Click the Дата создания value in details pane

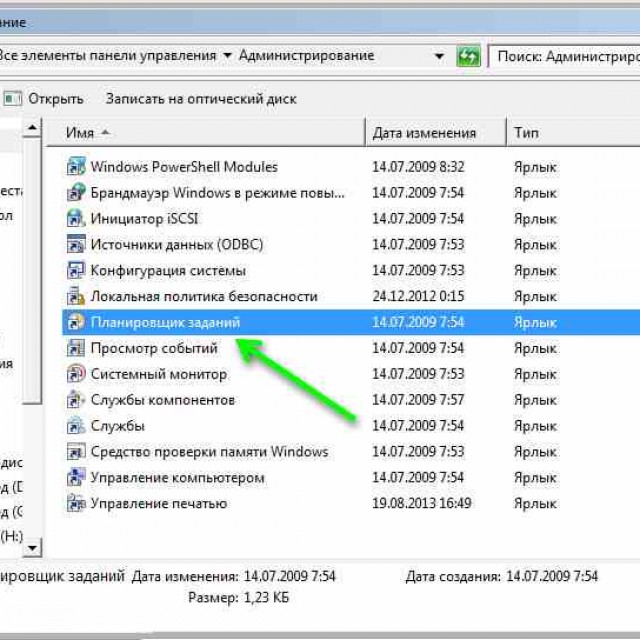pos(552,576)
